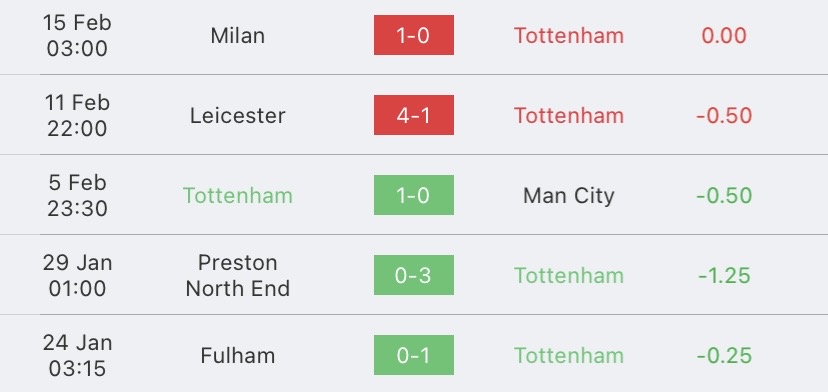Select the green 1-0 Man City score badge
Viewport: 828px width, 392px height.
[x=413, y=195]
